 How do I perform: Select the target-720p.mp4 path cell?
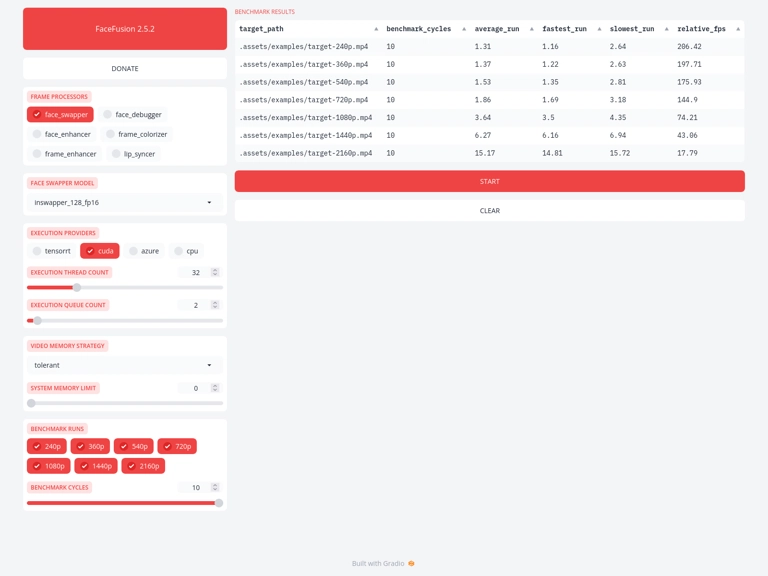(x=308, y=99)
